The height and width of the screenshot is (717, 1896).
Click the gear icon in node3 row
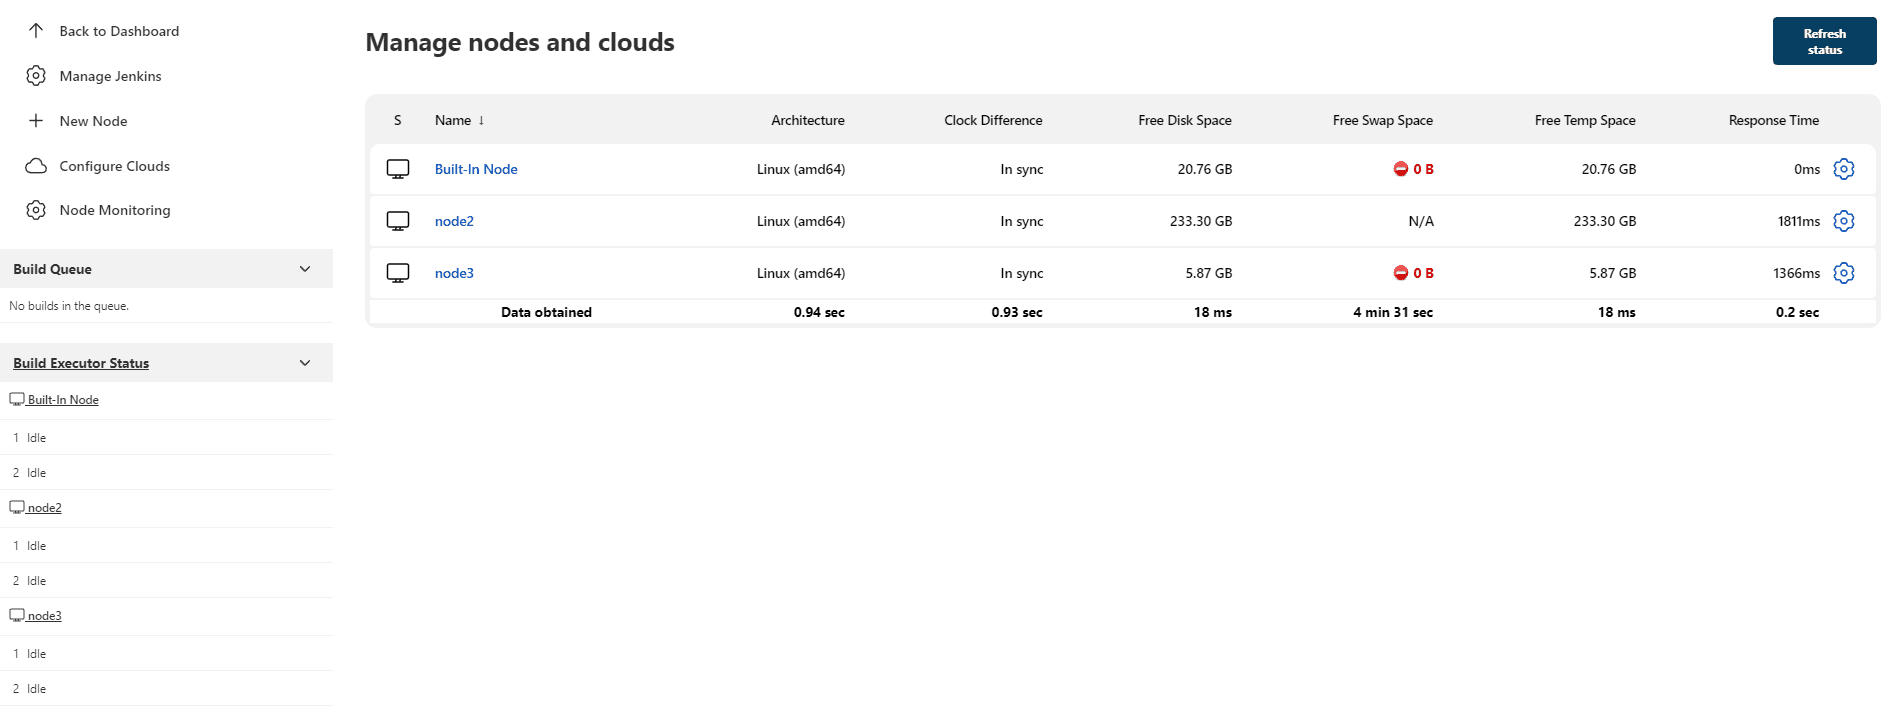[1843, 273]
